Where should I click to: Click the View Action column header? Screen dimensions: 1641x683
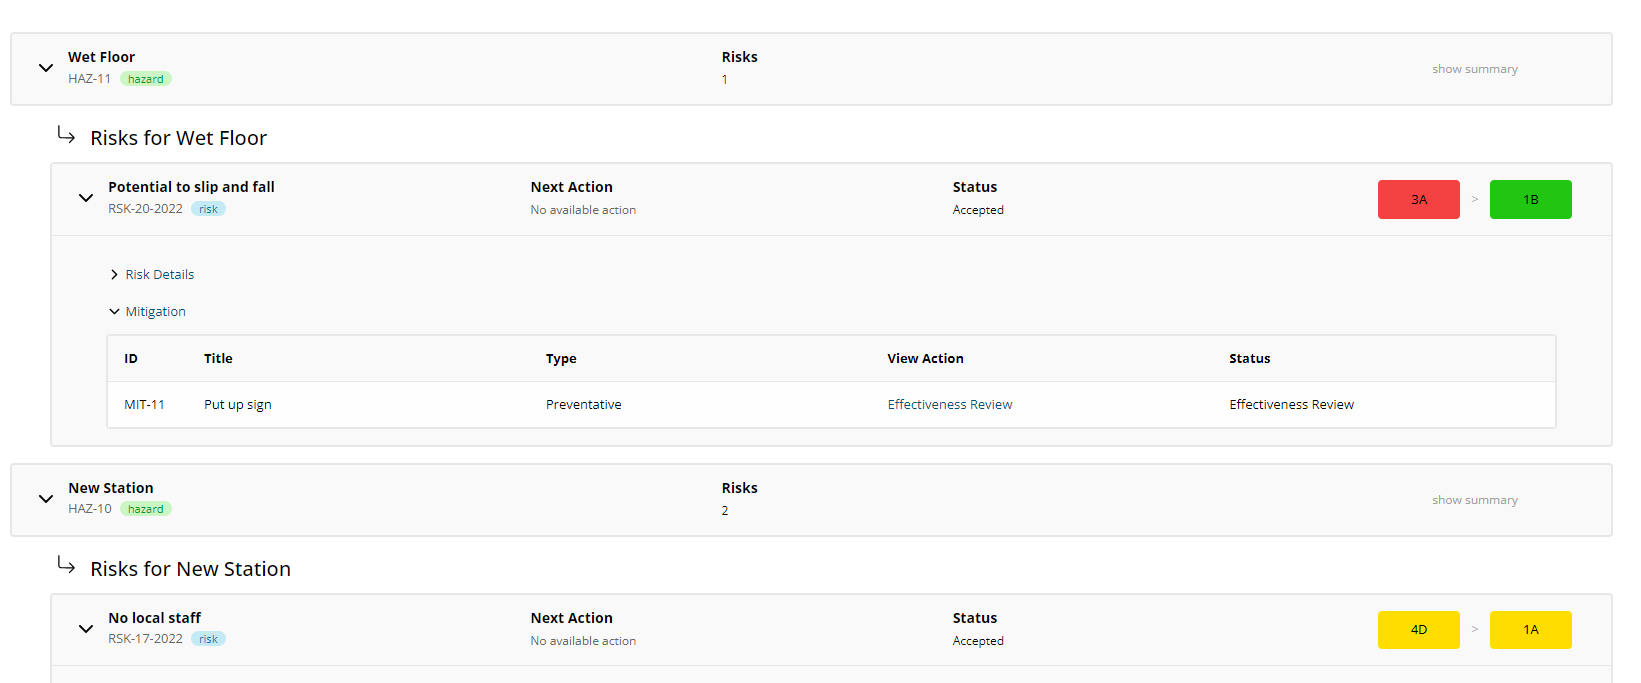tap(926, 359)
